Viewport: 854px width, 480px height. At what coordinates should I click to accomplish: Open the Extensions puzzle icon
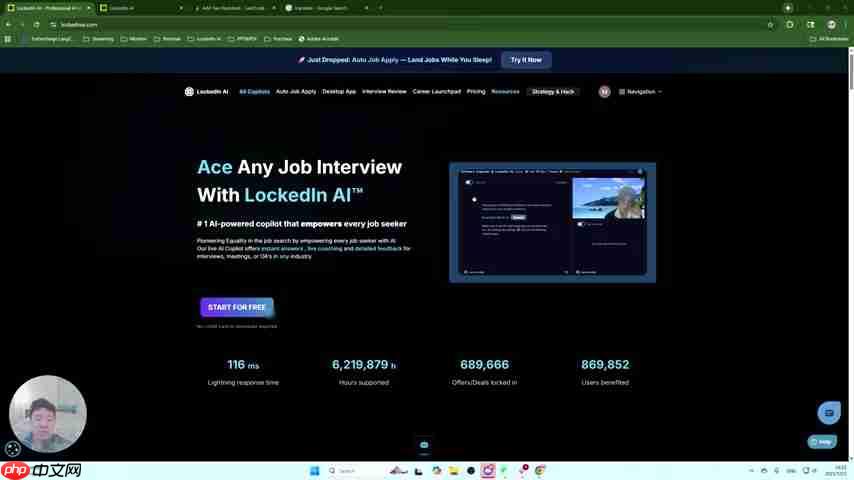point(790,25)
